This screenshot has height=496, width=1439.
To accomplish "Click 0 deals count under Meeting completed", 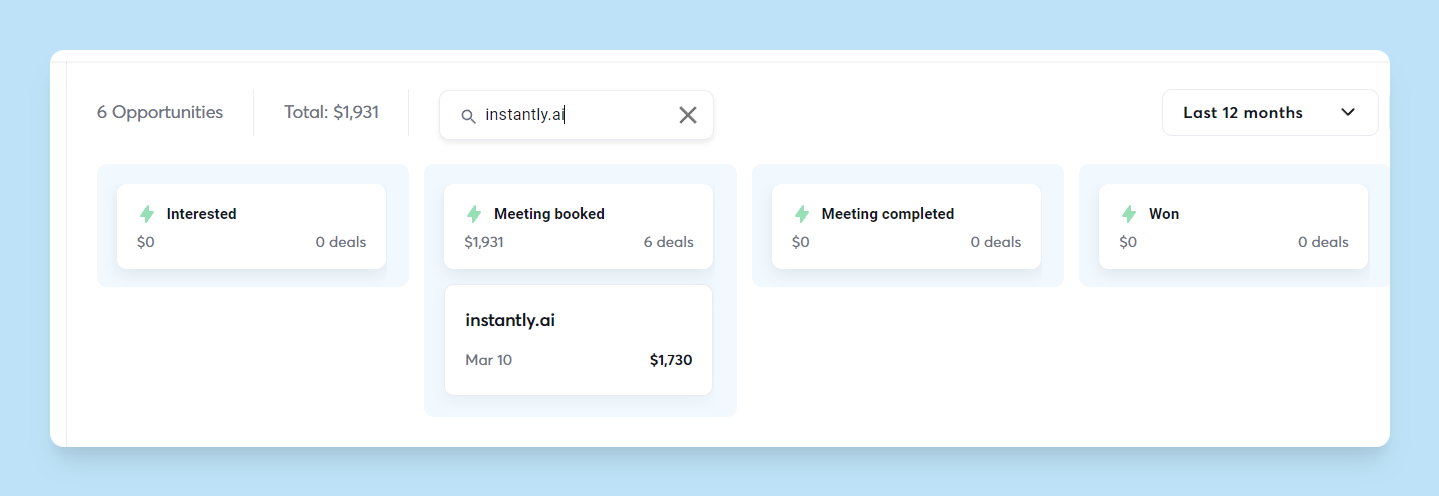I will [996, 242].
